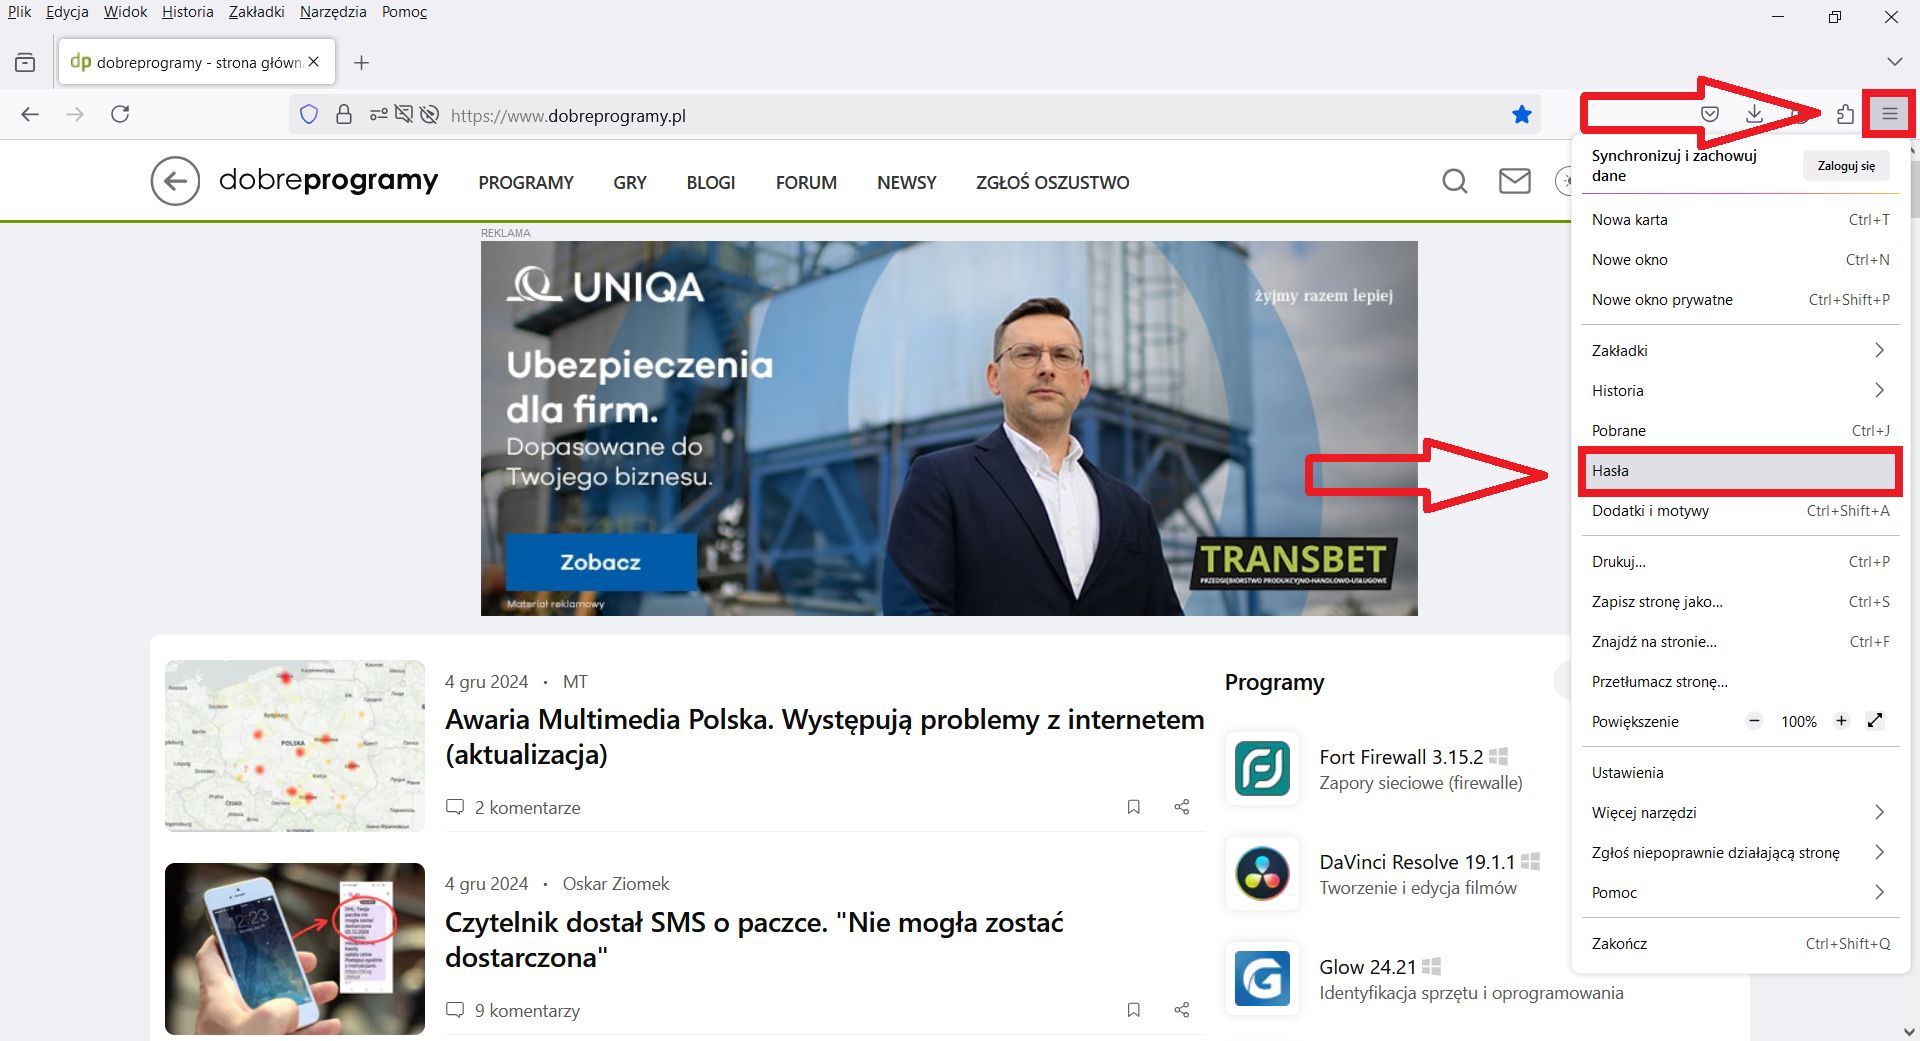Image resolution: width=1920 pixels, height=1041 pixels.
Task: Open the Downloads panel icon
Action: click(x=1755, y=114)
